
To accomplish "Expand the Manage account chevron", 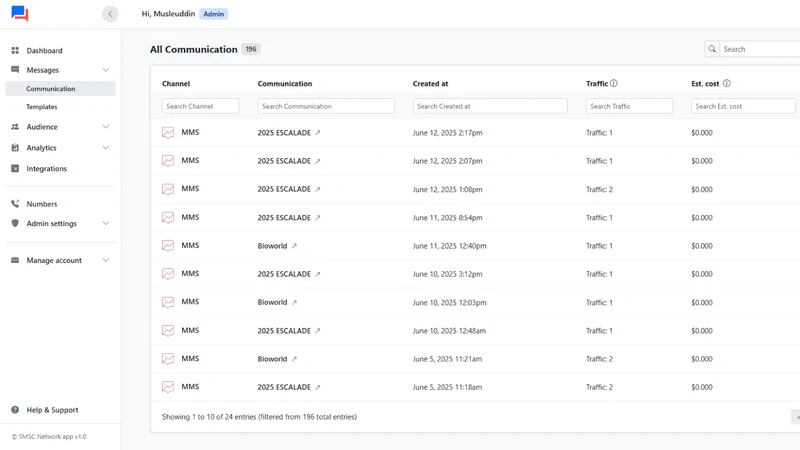I will pos(106,260).
